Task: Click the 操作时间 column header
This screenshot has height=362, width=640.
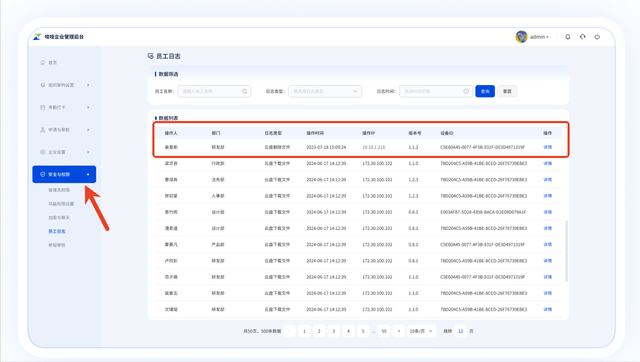Action: (x=315, y=133)
